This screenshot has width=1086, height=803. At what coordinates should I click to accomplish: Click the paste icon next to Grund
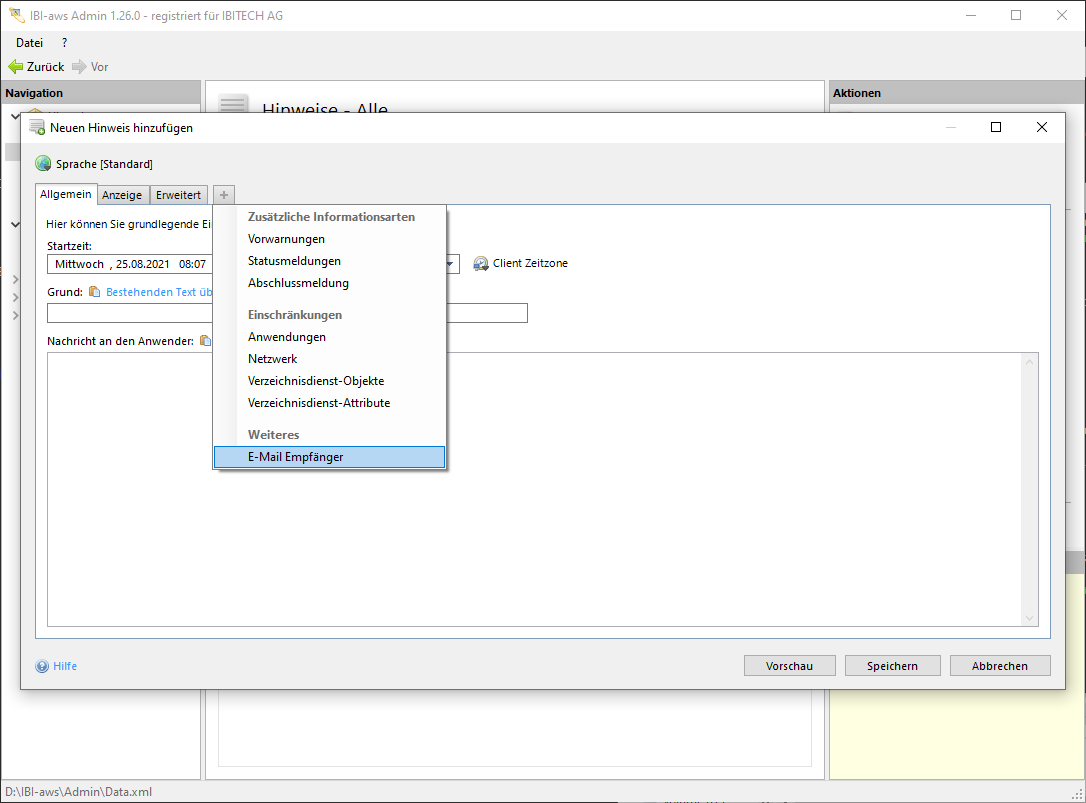click(95, 292)
